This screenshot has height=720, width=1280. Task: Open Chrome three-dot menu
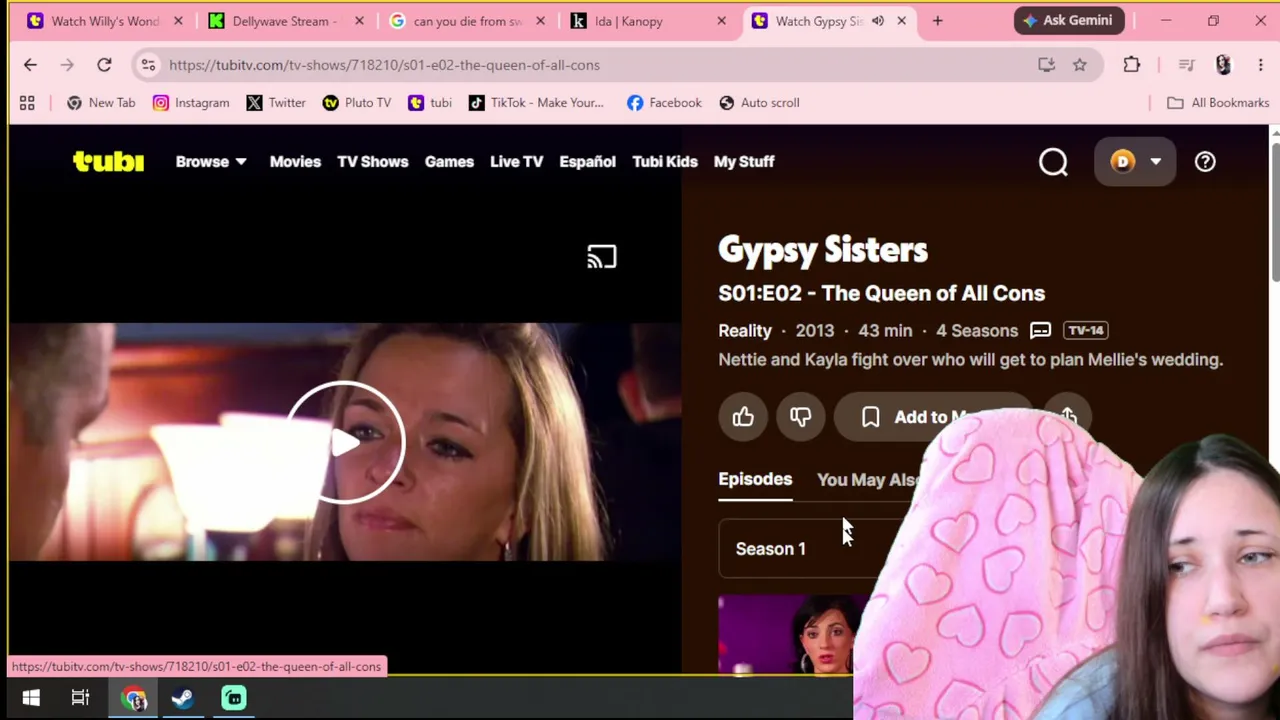1260,65
